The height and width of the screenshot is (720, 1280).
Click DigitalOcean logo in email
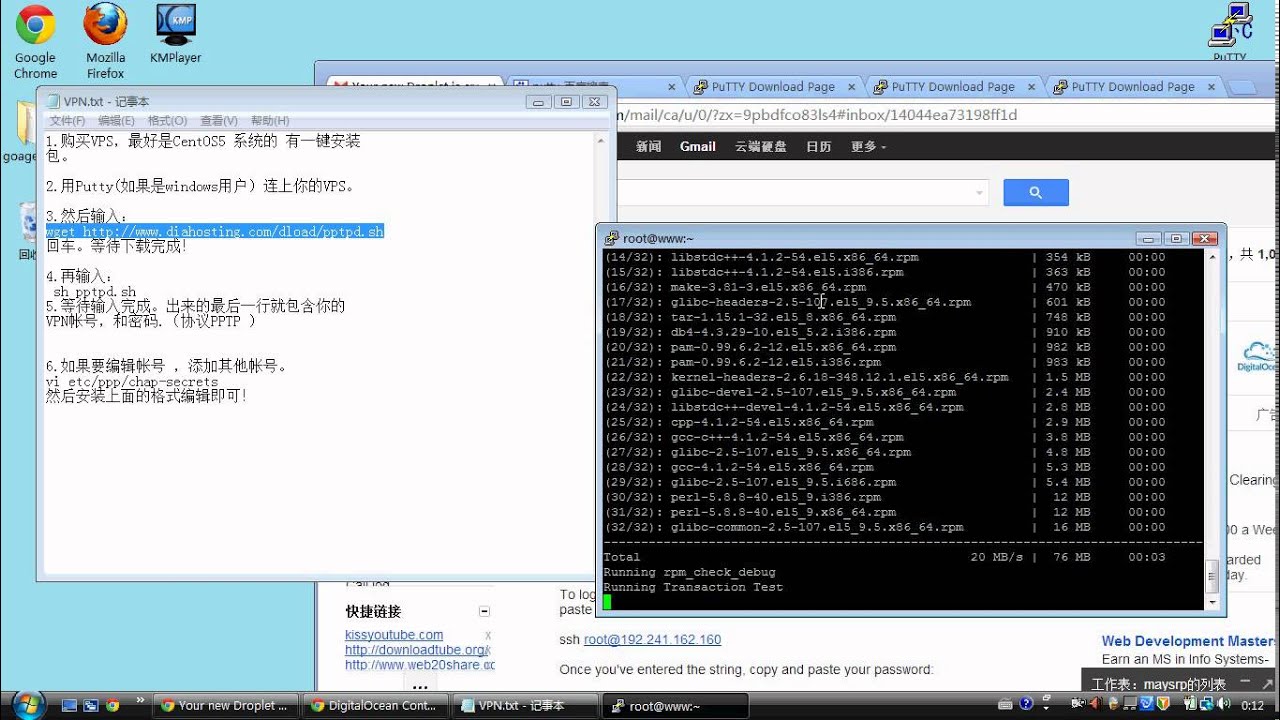pyautogui.click(x=1259, y=354)
